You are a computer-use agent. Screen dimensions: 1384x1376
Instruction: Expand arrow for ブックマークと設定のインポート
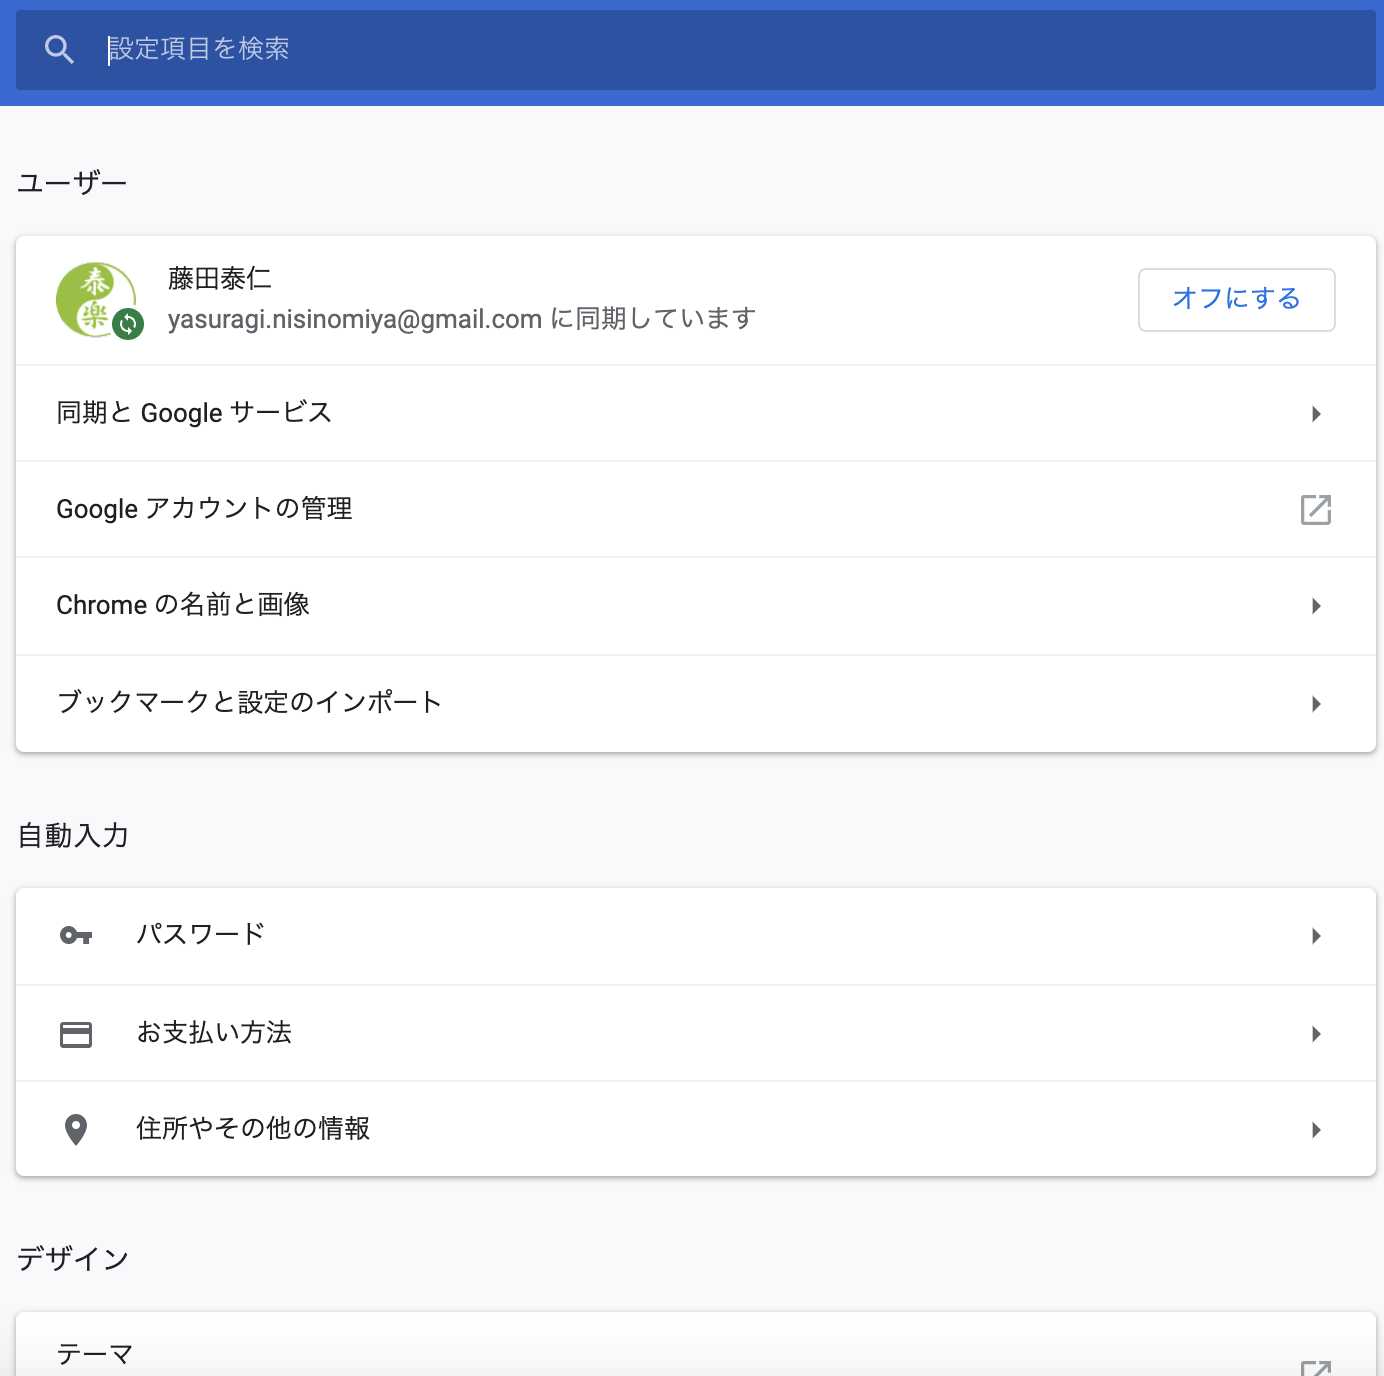coord(1316,704)
